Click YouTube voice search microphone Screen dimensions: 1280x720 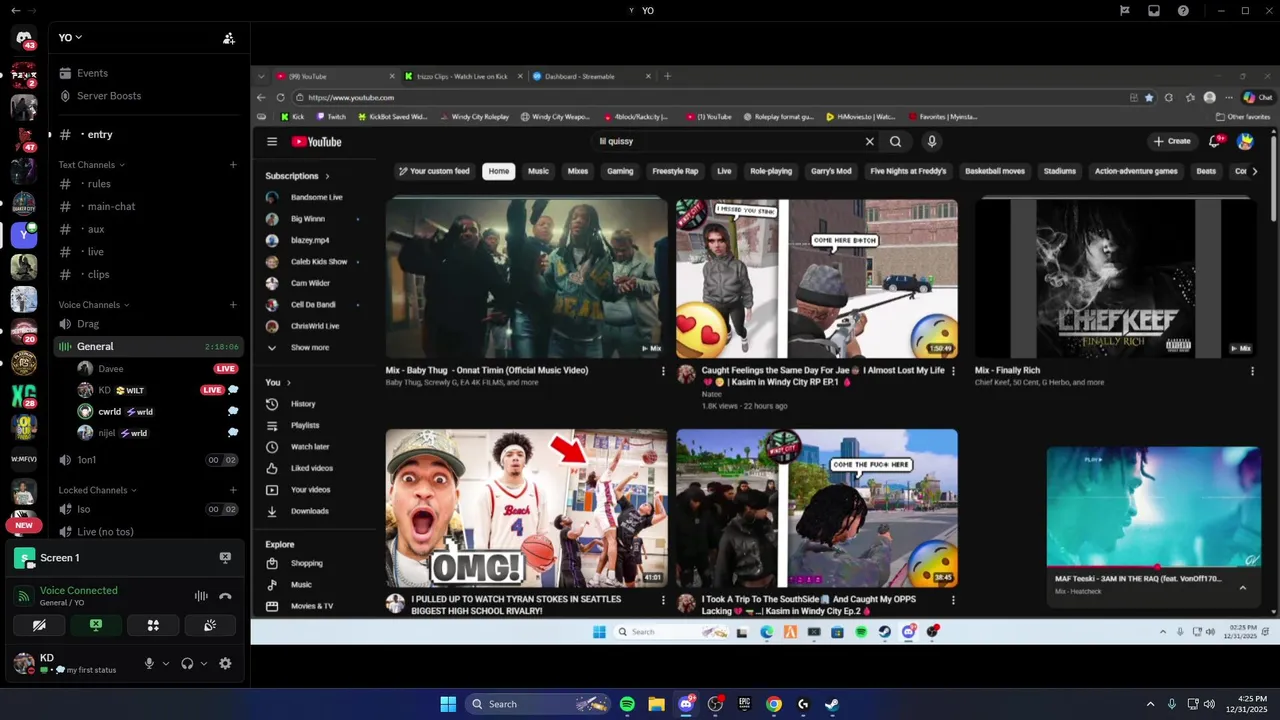[x=932, y=142]
